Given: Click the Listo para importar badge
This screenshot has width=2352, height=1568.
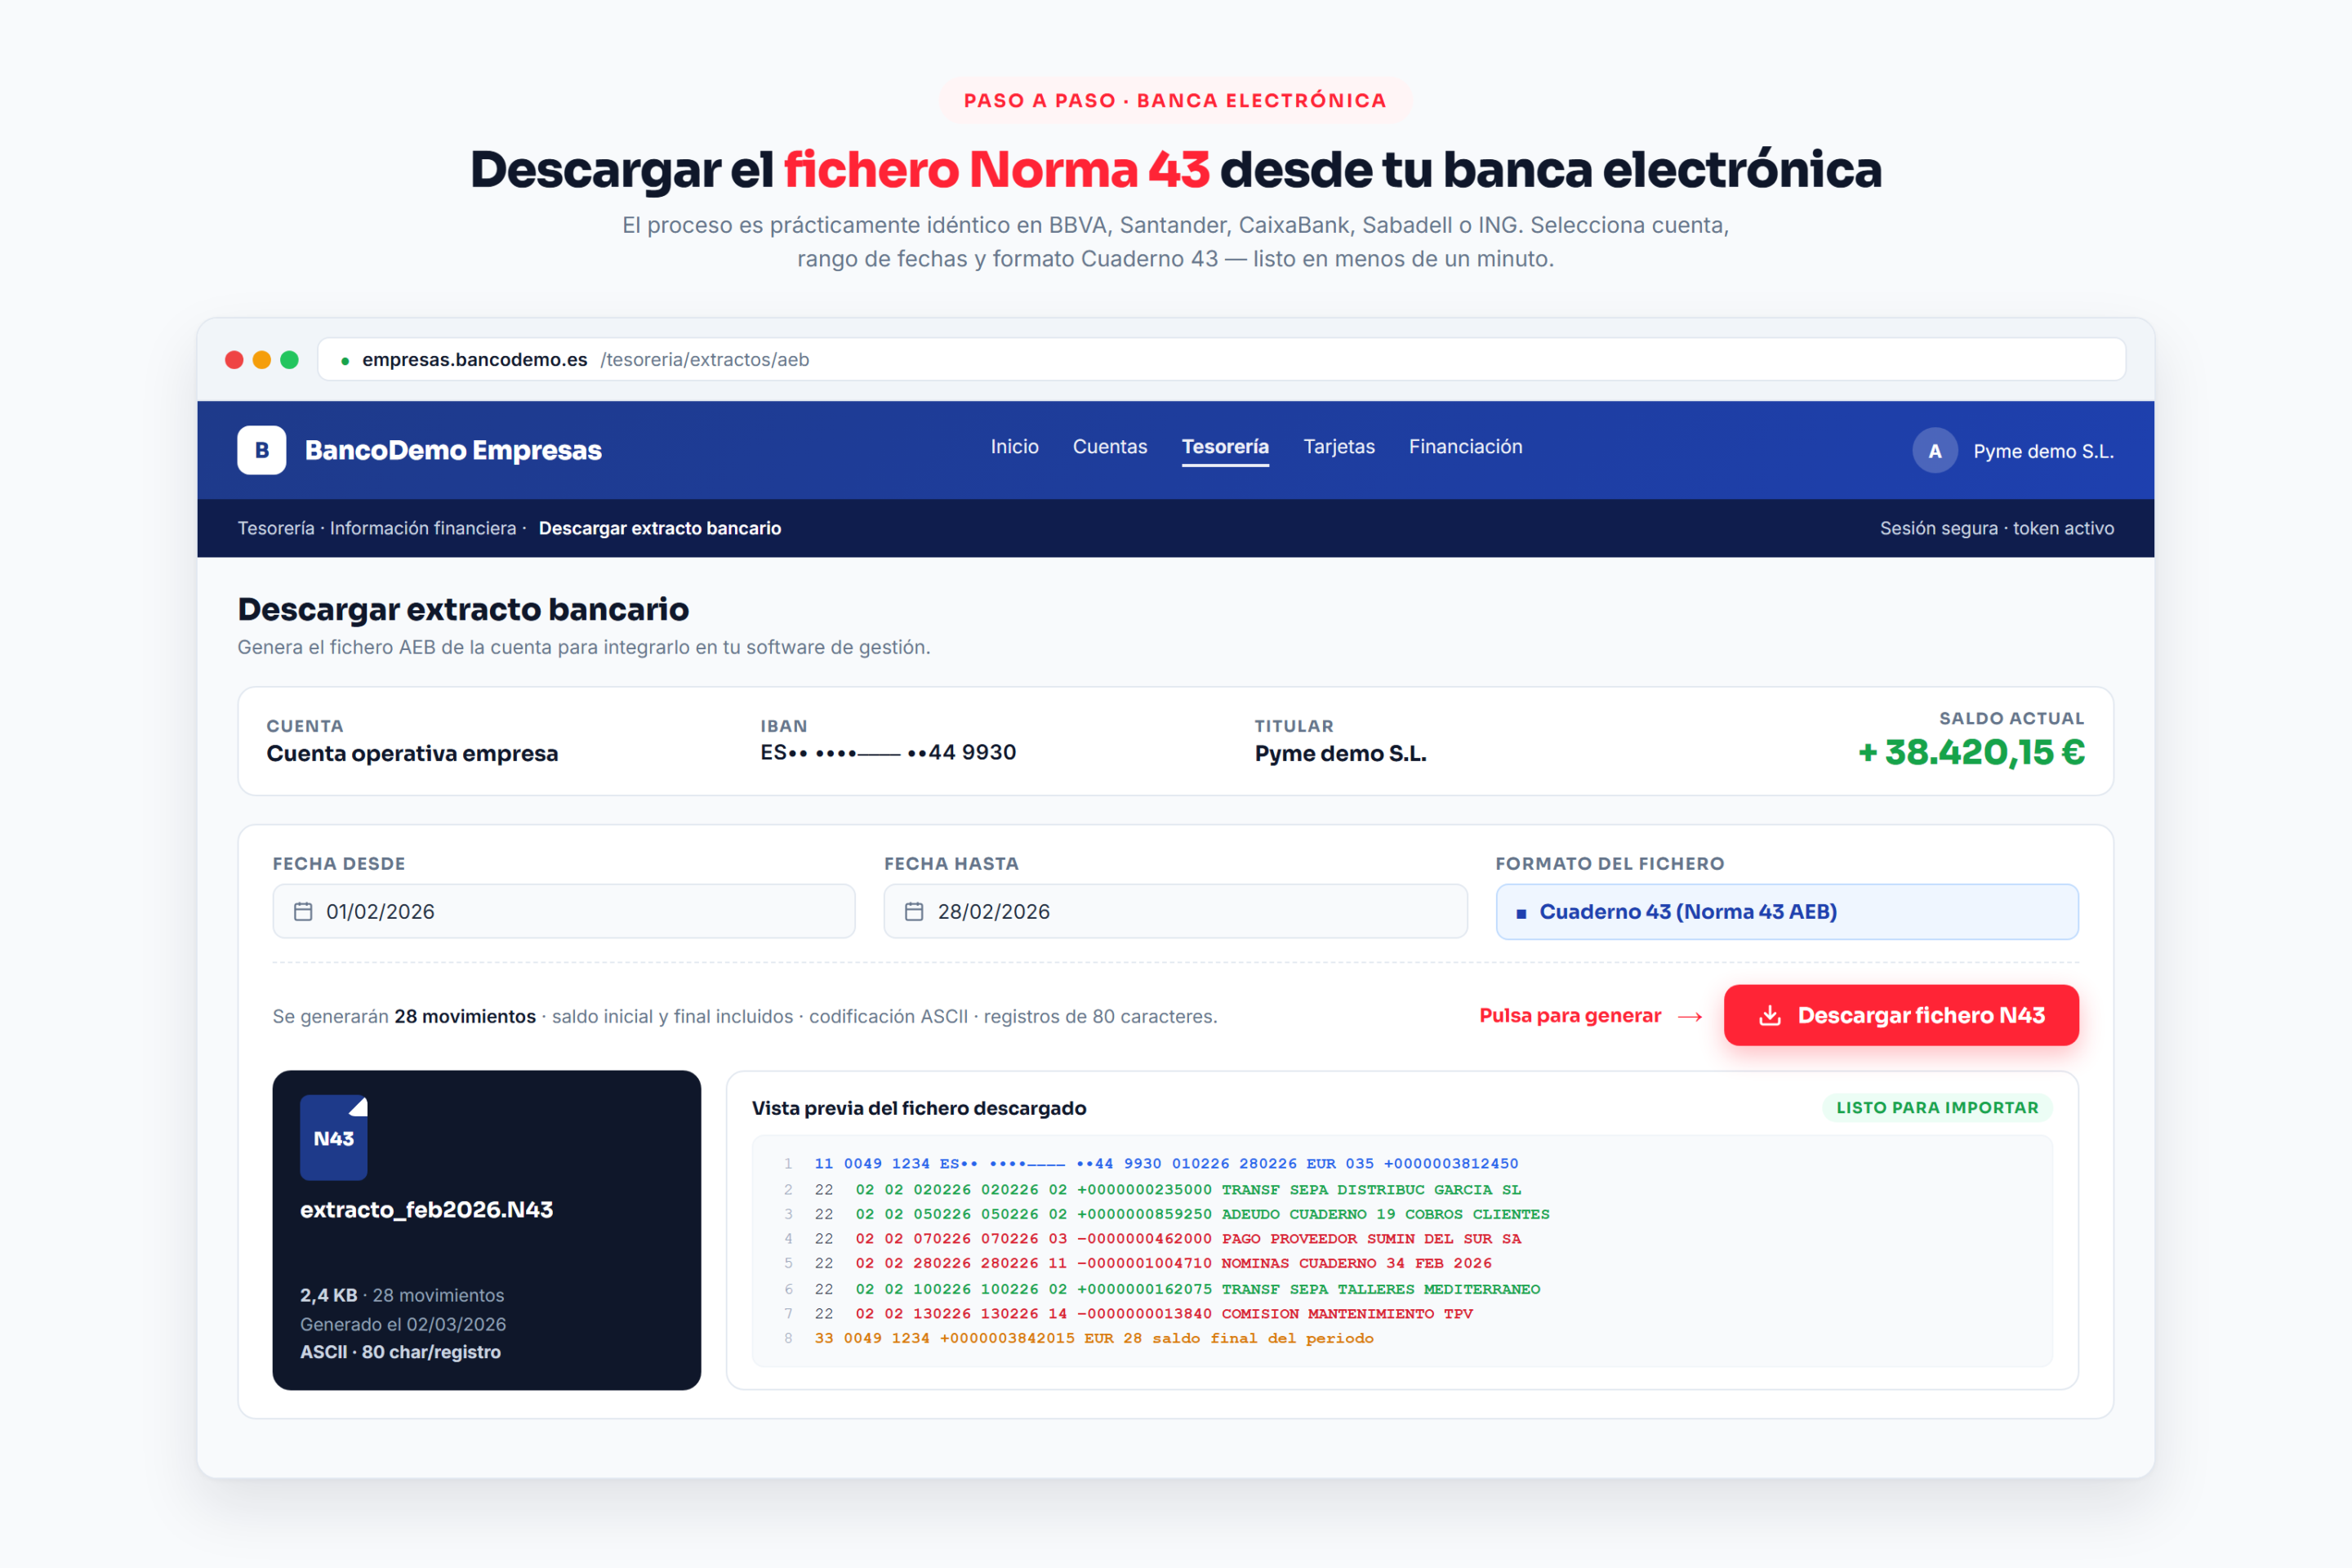Looking at the screenshot, I should (x=1937, y=1108).
